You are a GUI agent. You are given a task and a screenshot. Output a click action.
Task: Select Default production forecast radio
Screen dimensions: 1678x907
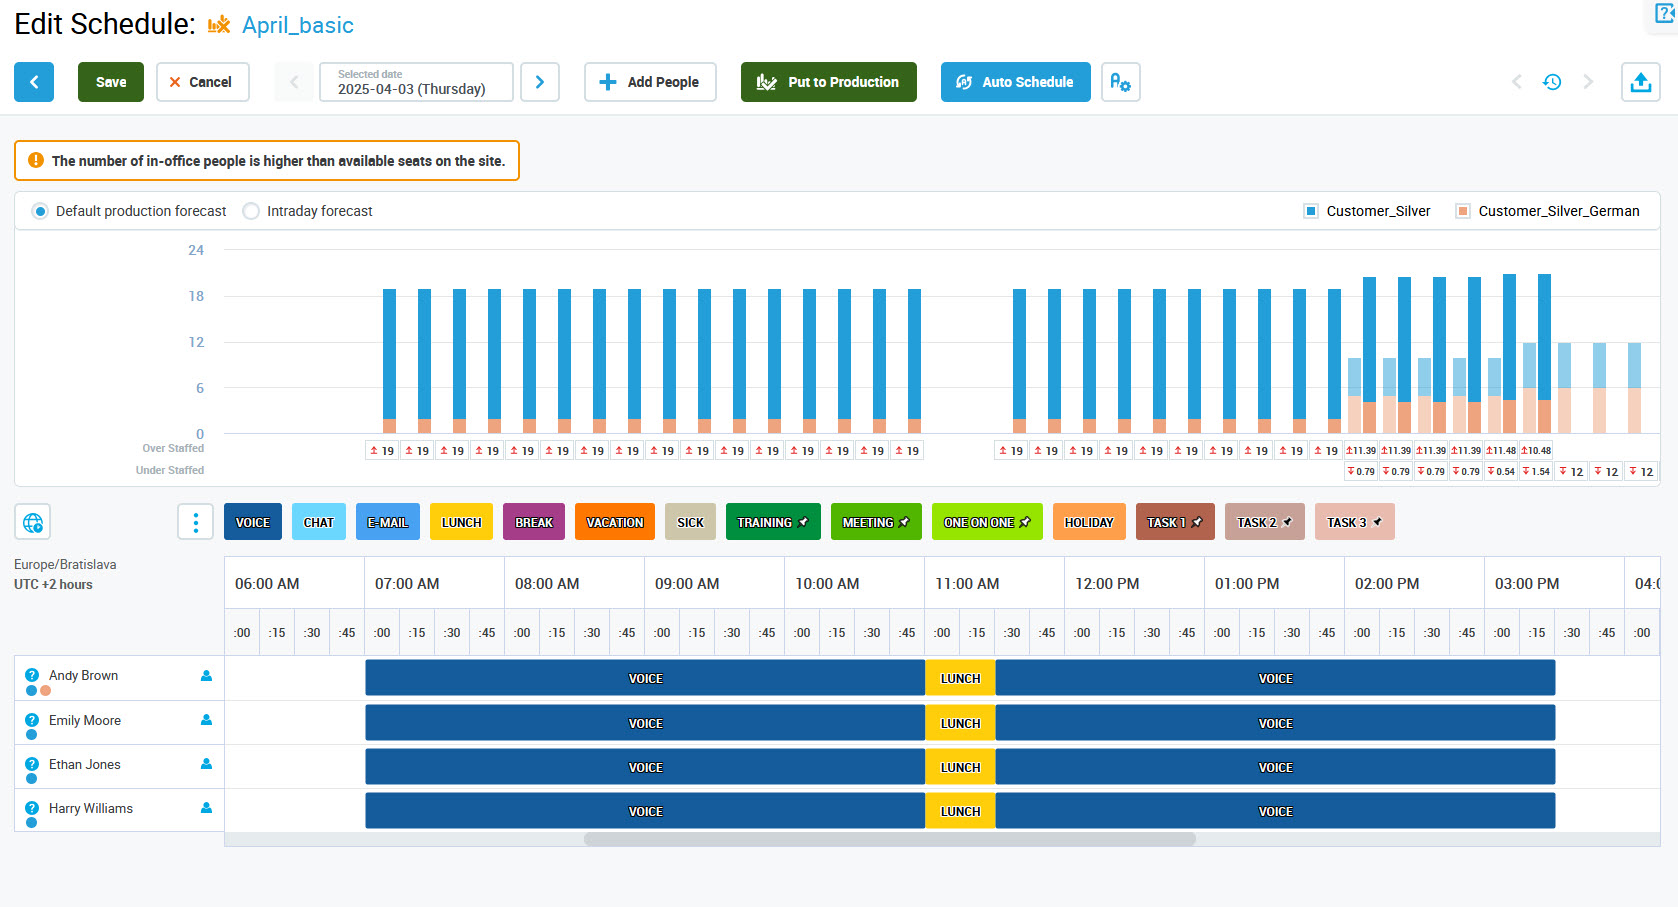(x=40, y=211)
